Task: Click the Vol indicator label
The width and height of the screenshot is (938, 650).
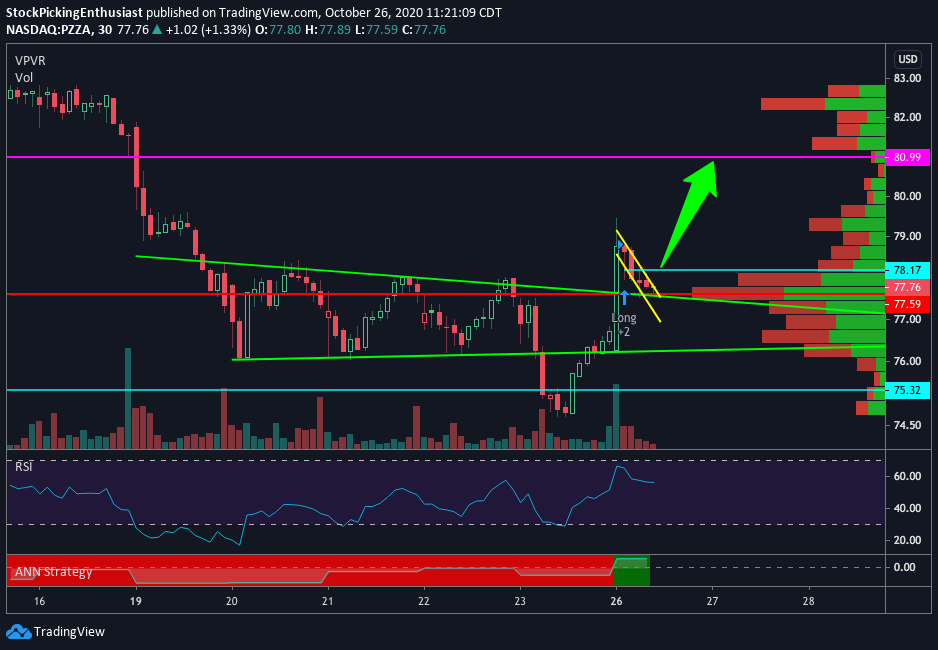Action: point(24,77)
